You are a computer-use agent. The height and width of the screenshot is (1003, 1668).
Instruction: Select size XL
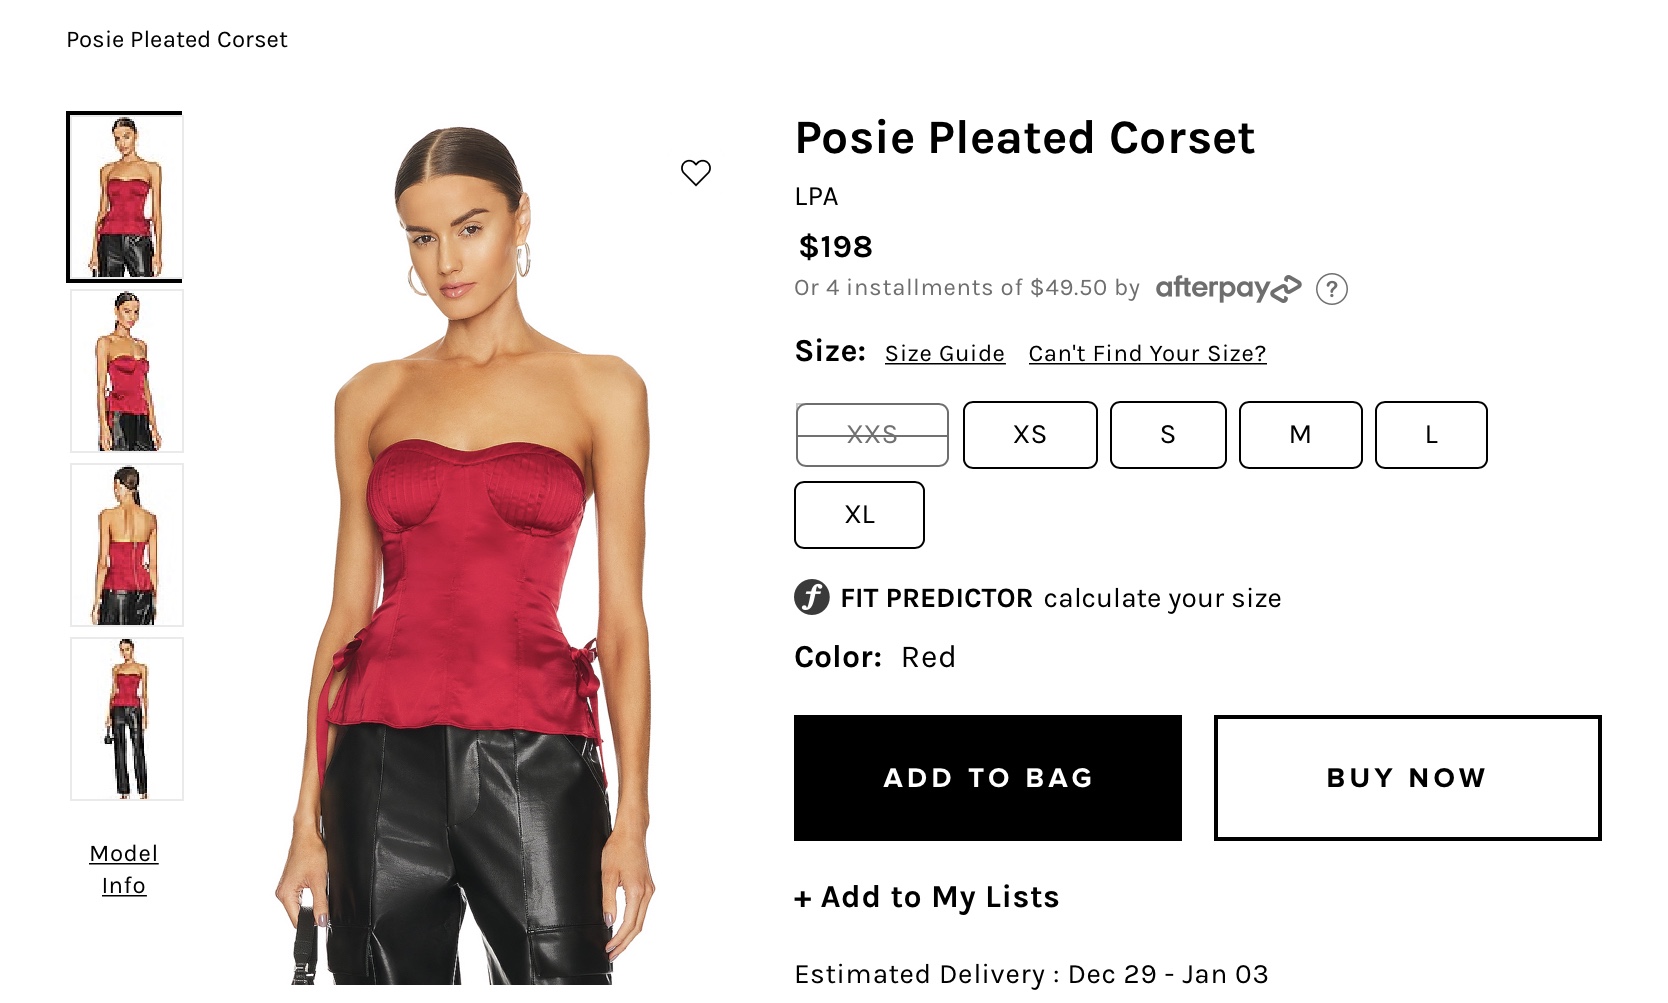coord(859,515)
